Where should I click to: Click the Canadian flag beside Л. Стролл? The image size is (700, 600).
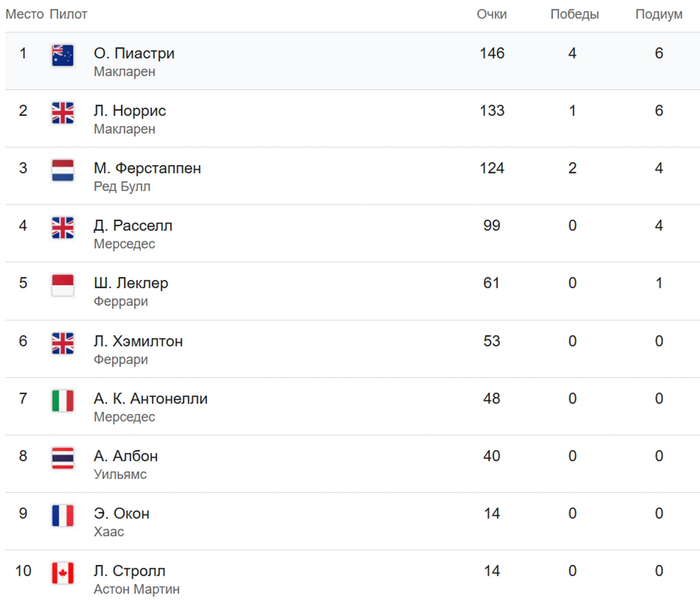click(63, 573)
